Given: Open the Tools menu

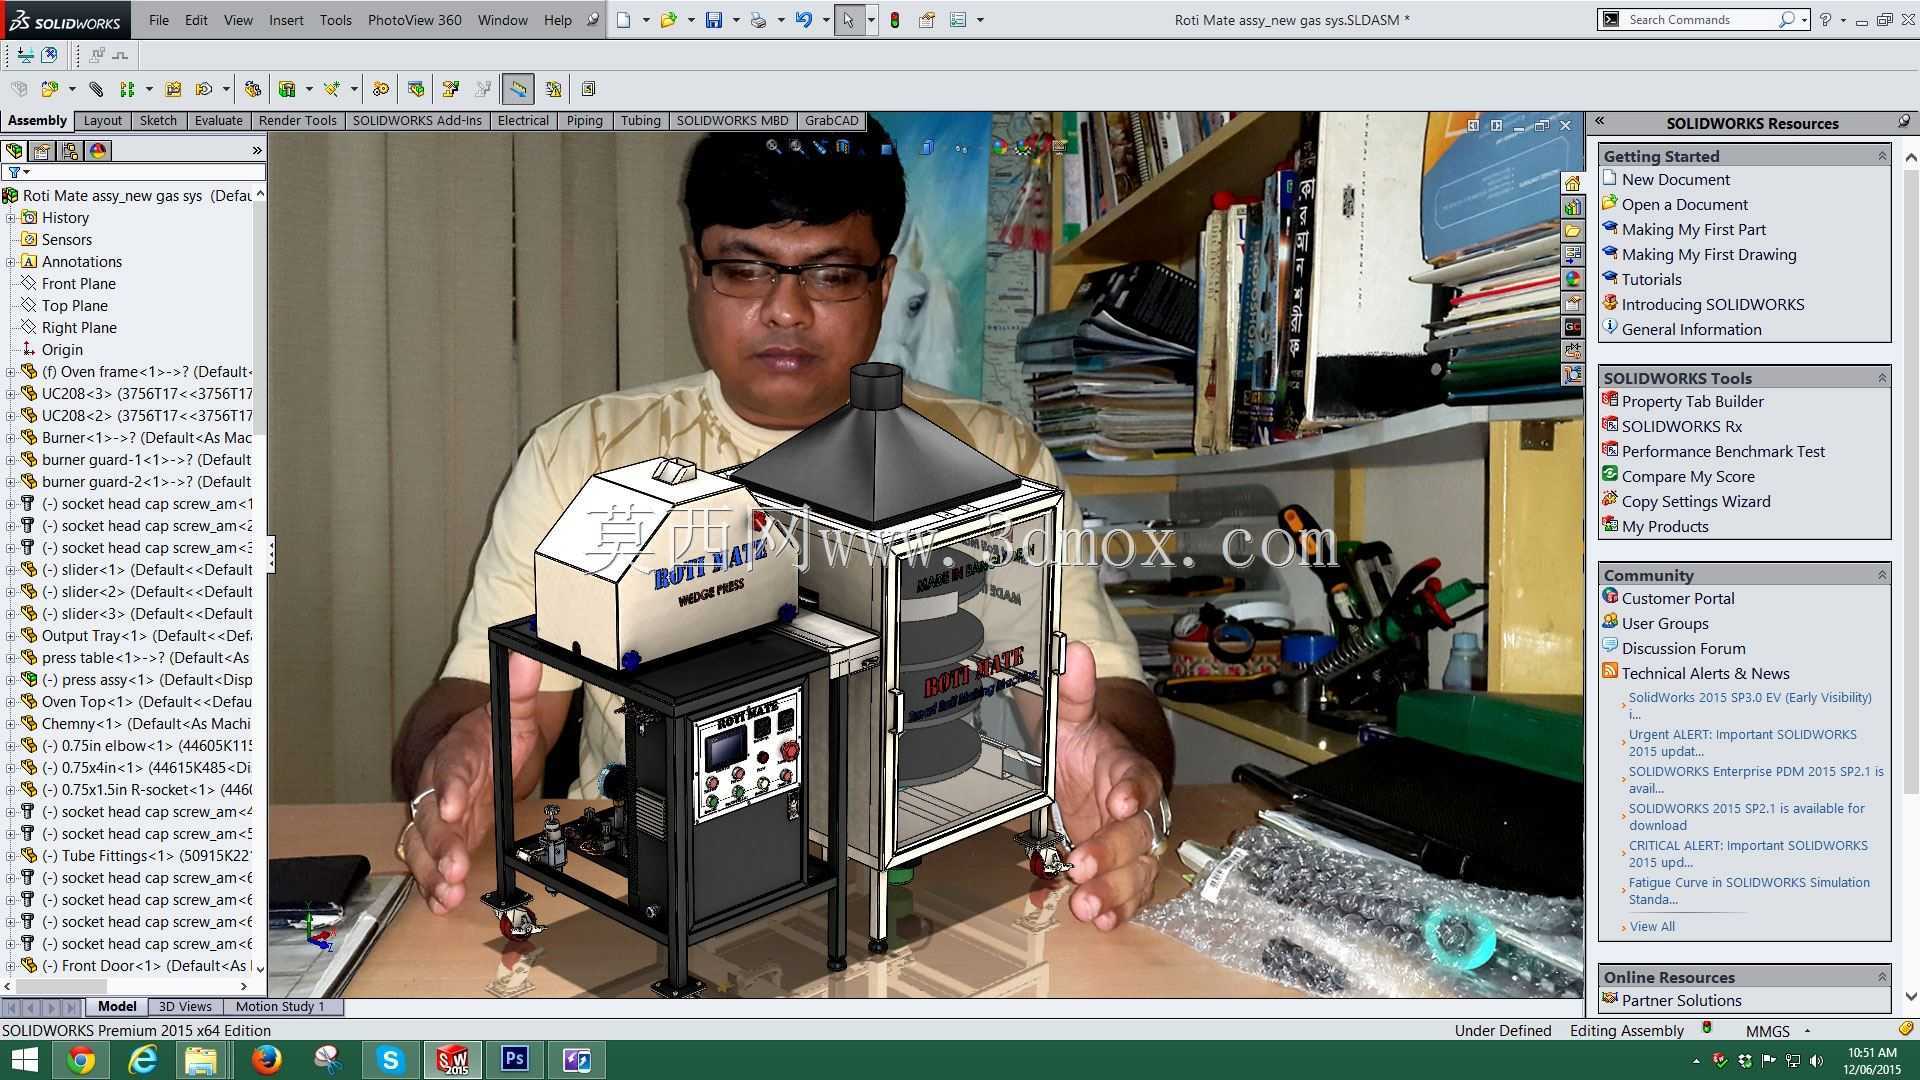Looking at the screenshot, I should click(335, 20).
